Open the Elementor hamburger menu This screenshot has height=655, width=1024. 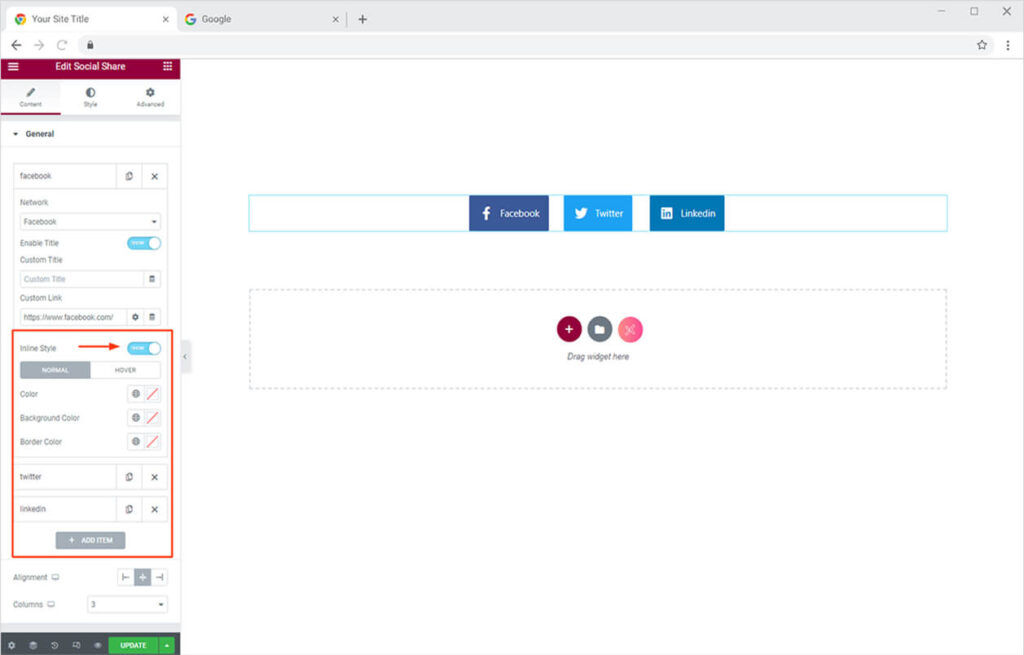click(13, 66)
